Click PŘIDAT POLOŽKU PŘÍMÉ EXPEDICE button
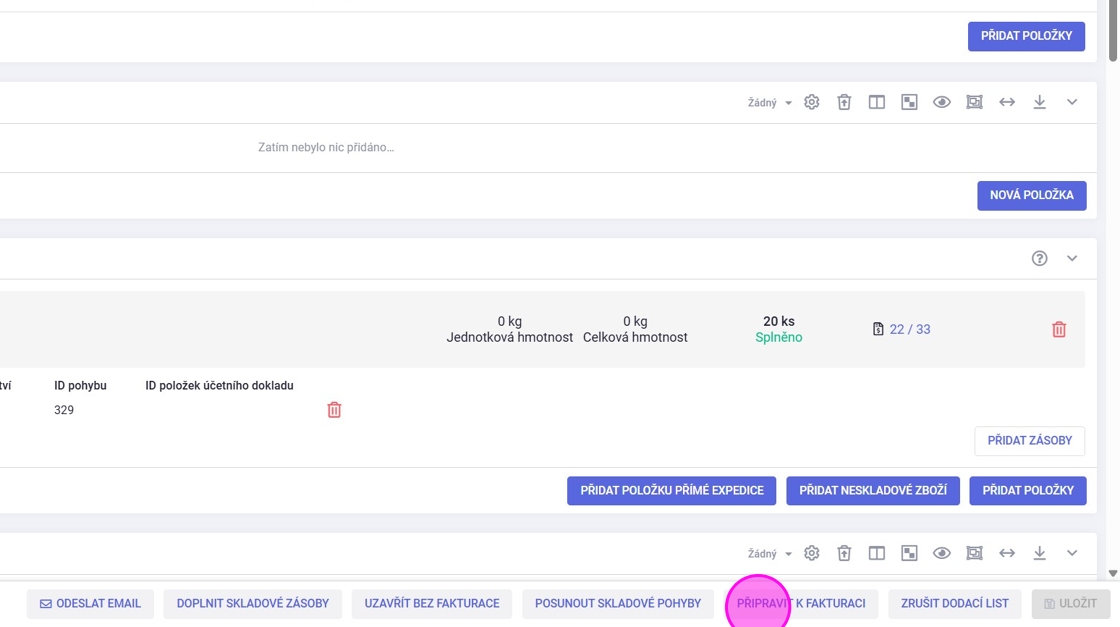The width and height of the screenshot is (1120, 627). point(671,491)
